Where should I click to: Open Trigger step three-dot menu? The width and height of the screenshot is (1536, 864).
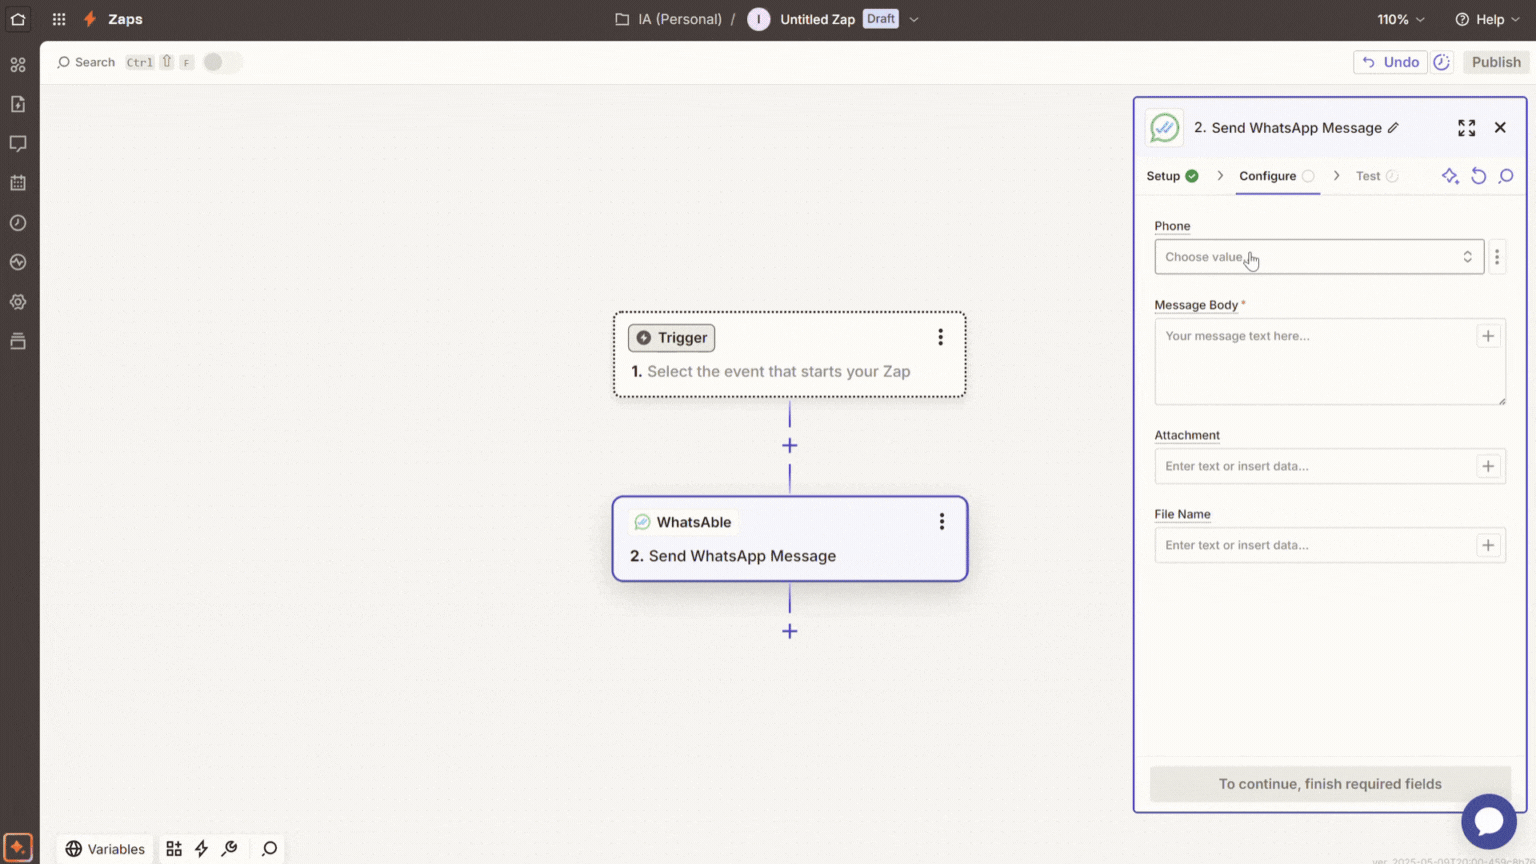click(x=940, y=338)
